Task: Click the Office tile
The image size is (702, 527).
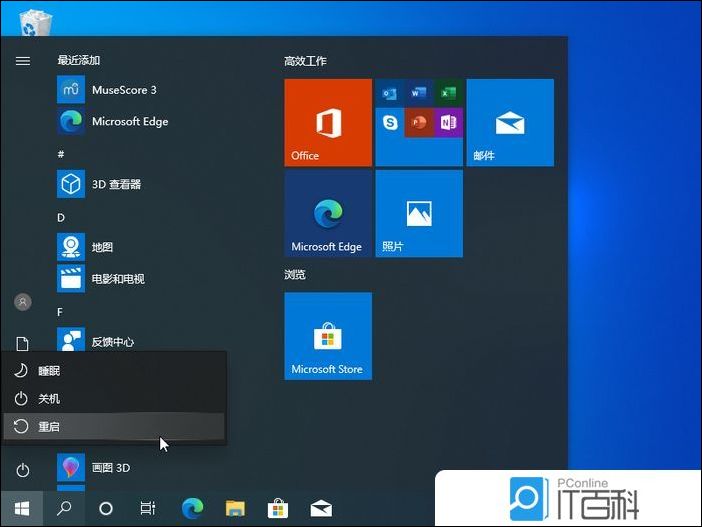Action: click(x=328, y=122)
